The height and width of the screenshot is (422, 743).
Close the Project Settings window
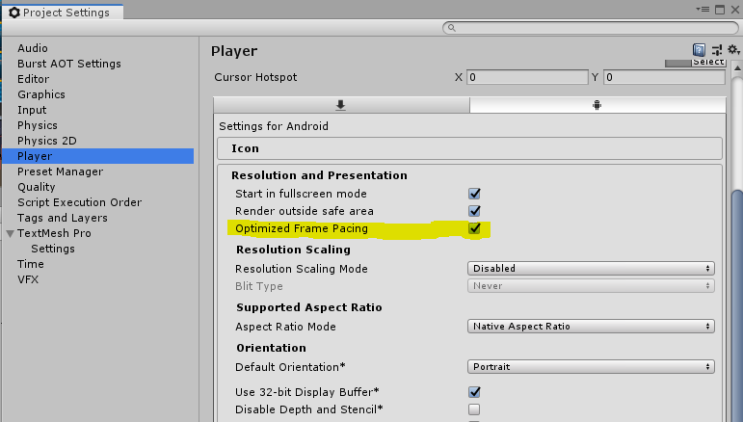click(x=735, y=9)
